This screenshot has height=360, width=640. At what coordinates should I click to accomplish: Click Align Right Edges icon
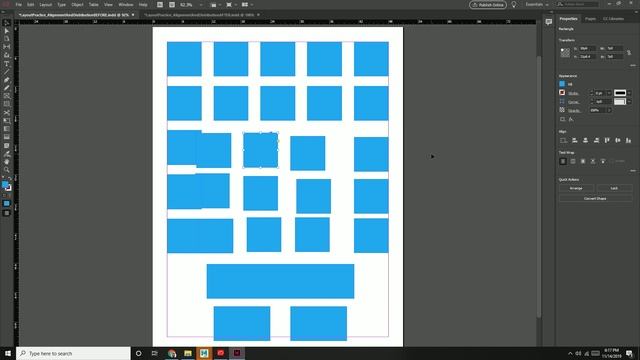(x=596, y=140)
